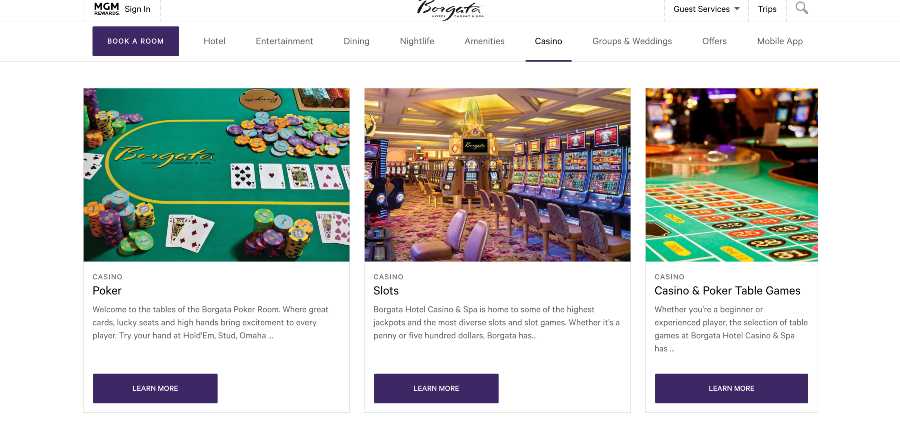This screenshot has width=900, height=430.
Task: Open the Trips link
Action: 767,9
